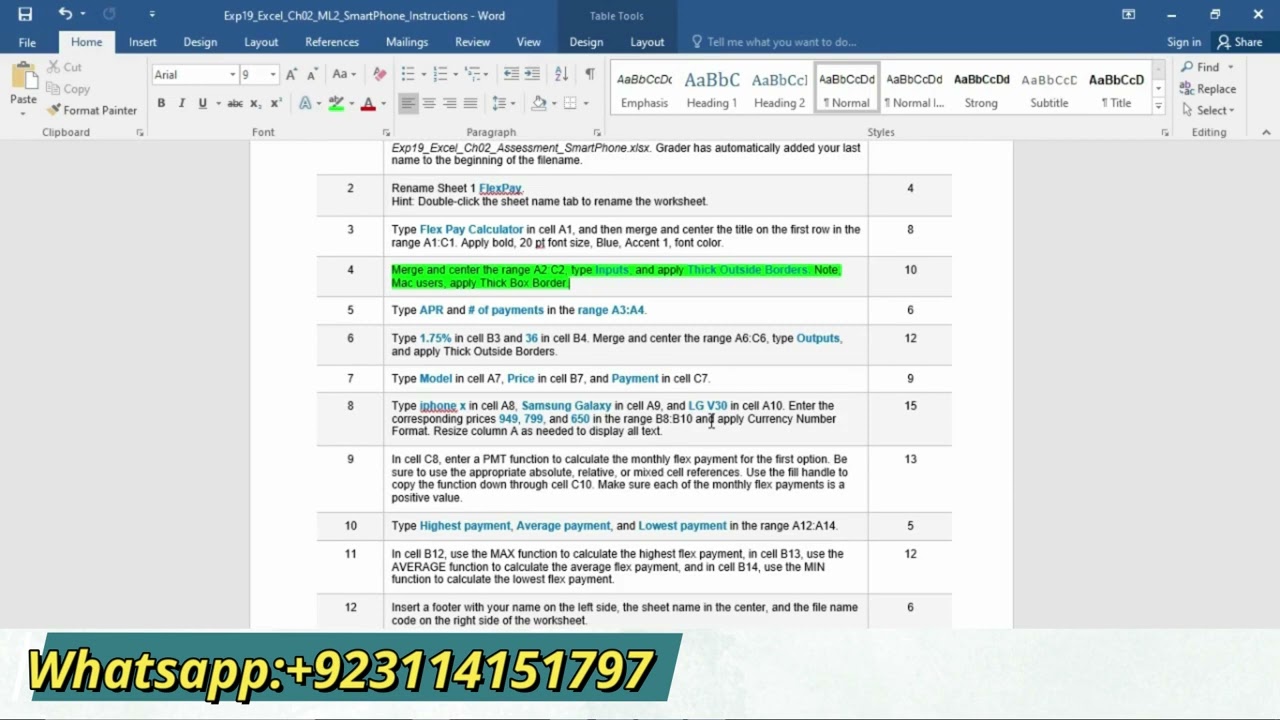Toggle Italic formatting
Viewport: 1280px width, 720px height.
181,103
